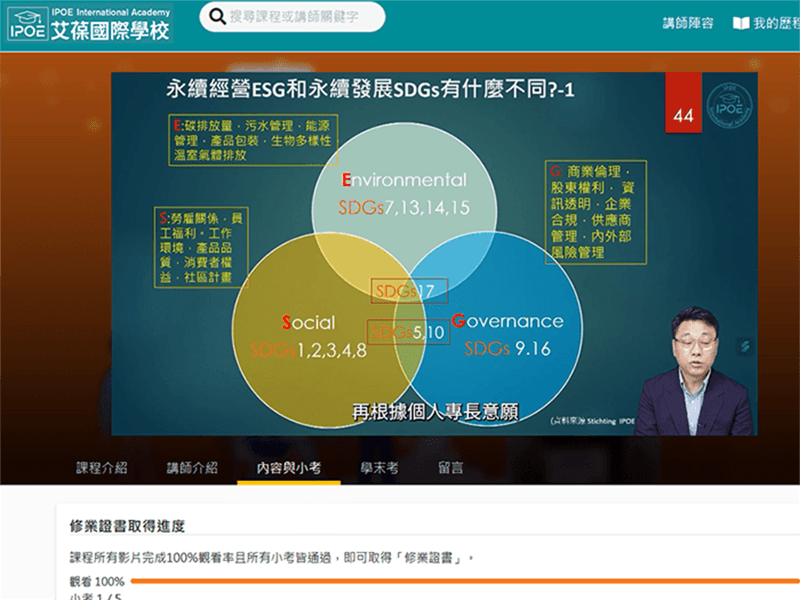Click the open book icon beside 我的歷程
The image size is (800, 600).
pos(740,23)
